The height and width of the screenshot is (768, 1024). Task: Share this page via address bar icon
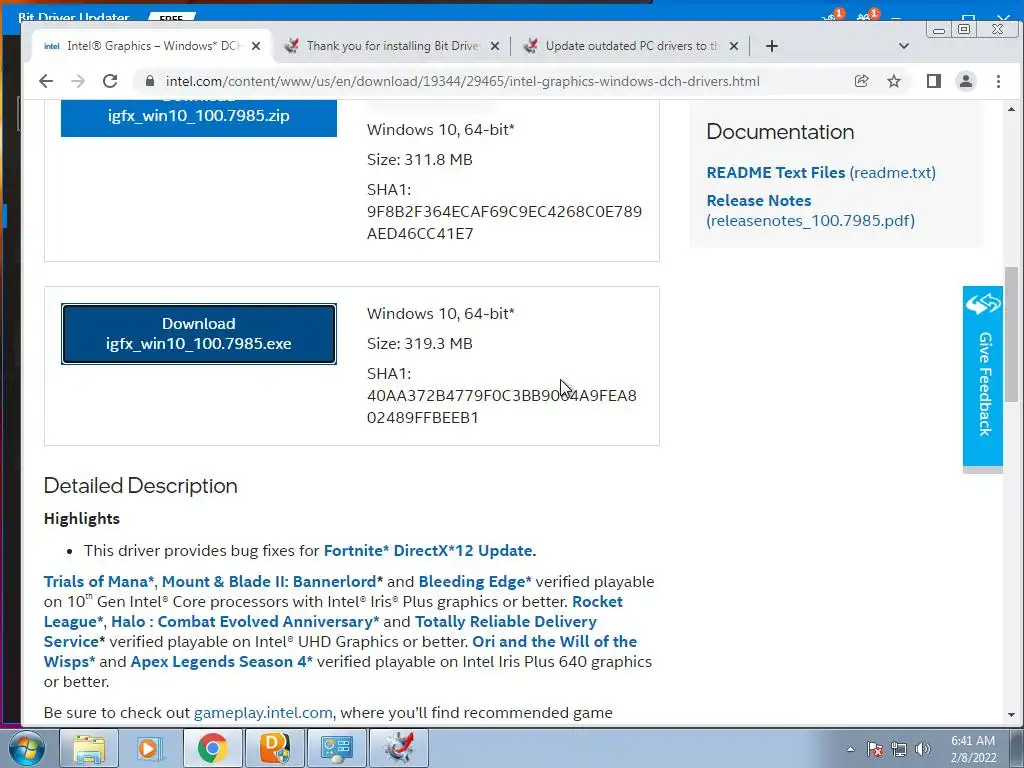click(x=861, y=81)
